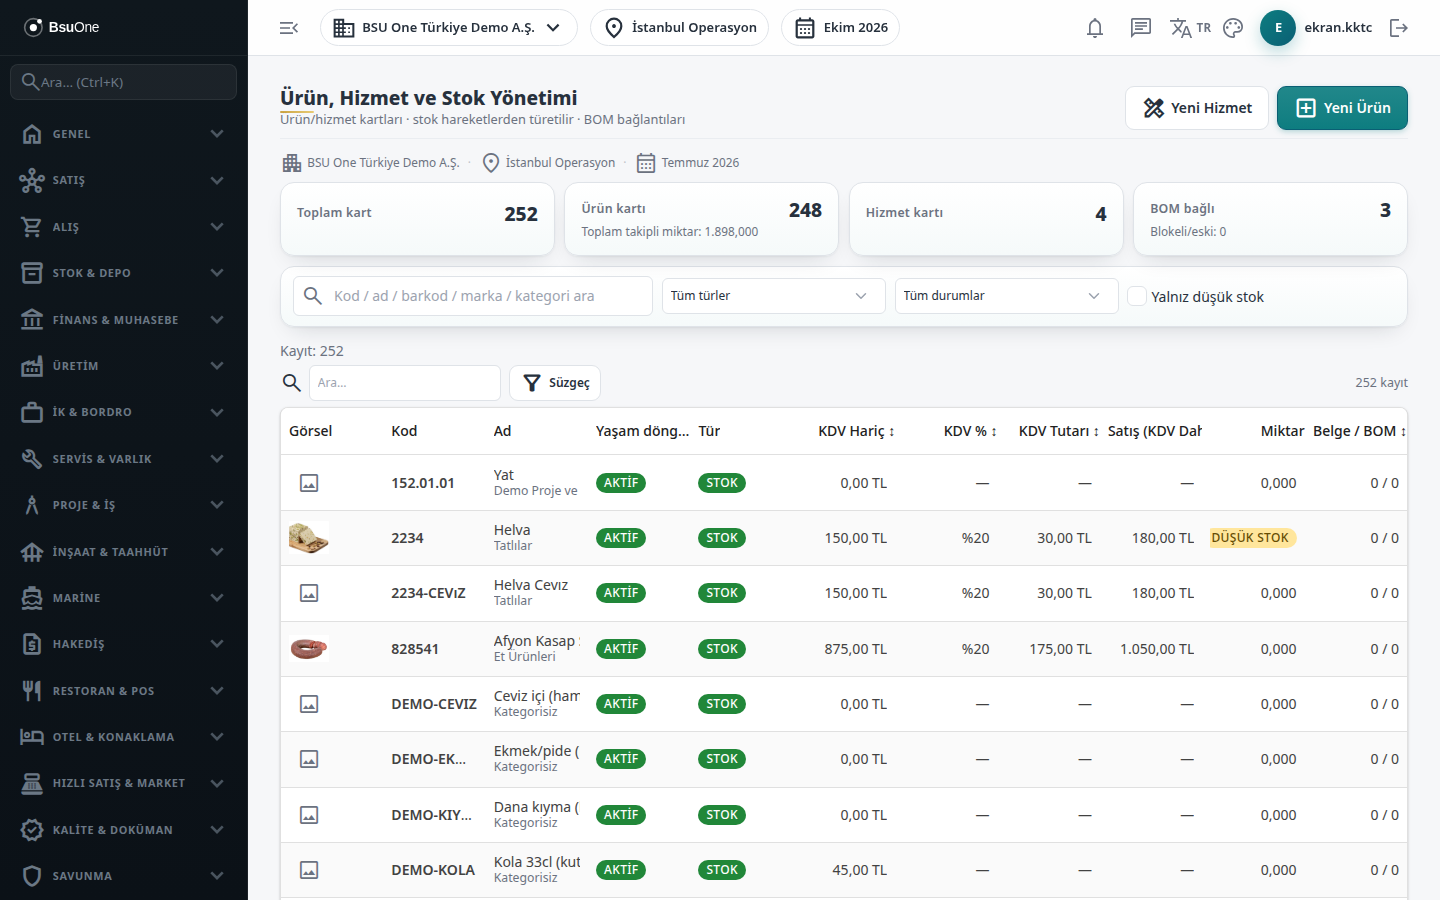Screen dimensions: 1440x900
Task: Open the Tüm türler dropdown
Action: 773,296
